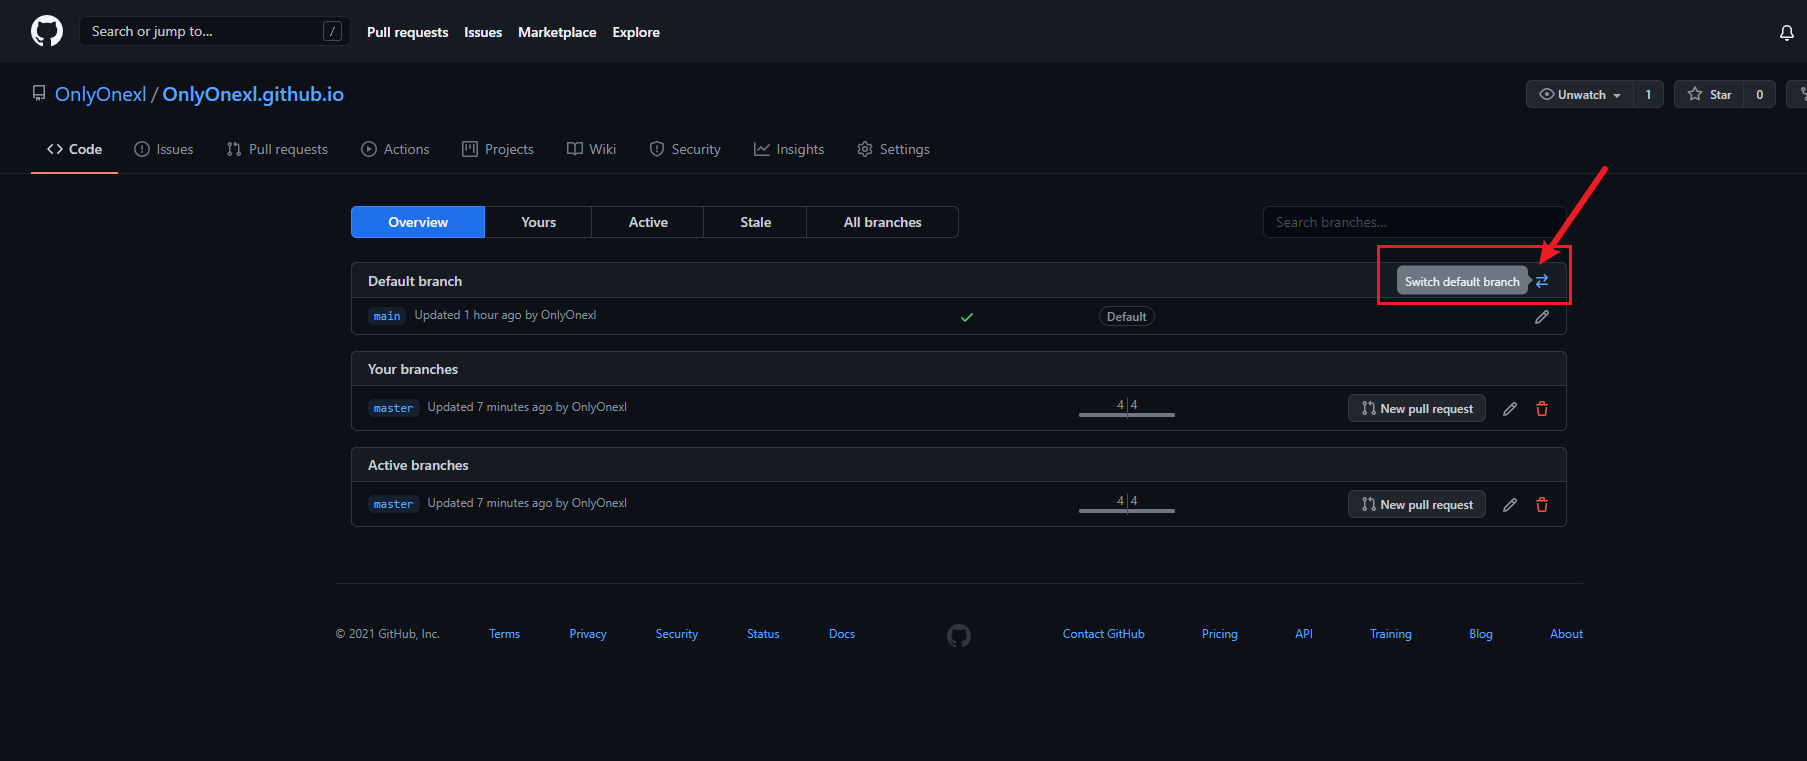The width and height of the screenshot is (1807, 761).
Task: Open the Training footer link
Action: 1391,634
